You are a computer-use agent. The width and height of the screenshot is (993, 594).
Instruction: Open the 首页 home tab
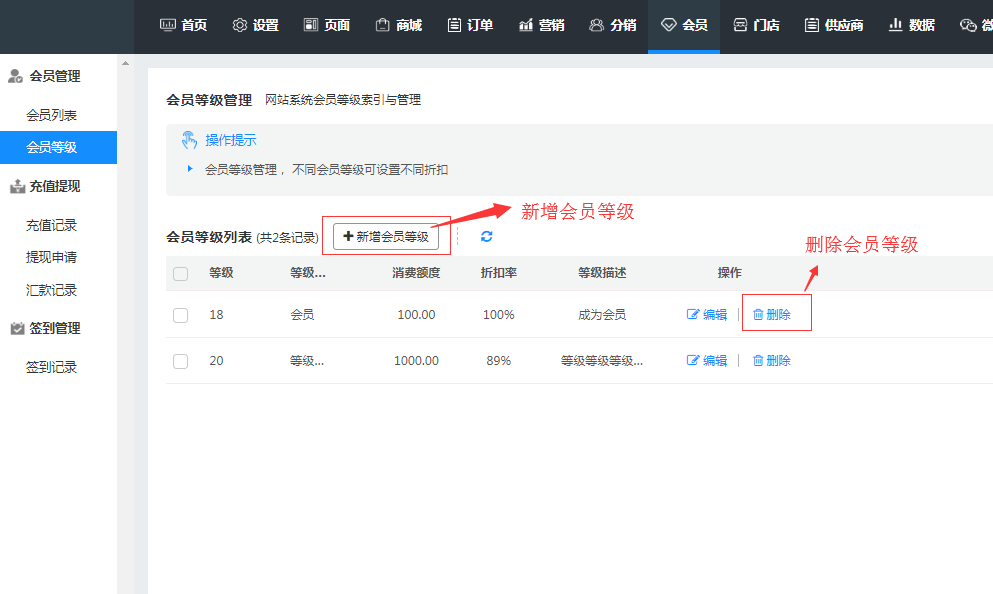point(183,25)
